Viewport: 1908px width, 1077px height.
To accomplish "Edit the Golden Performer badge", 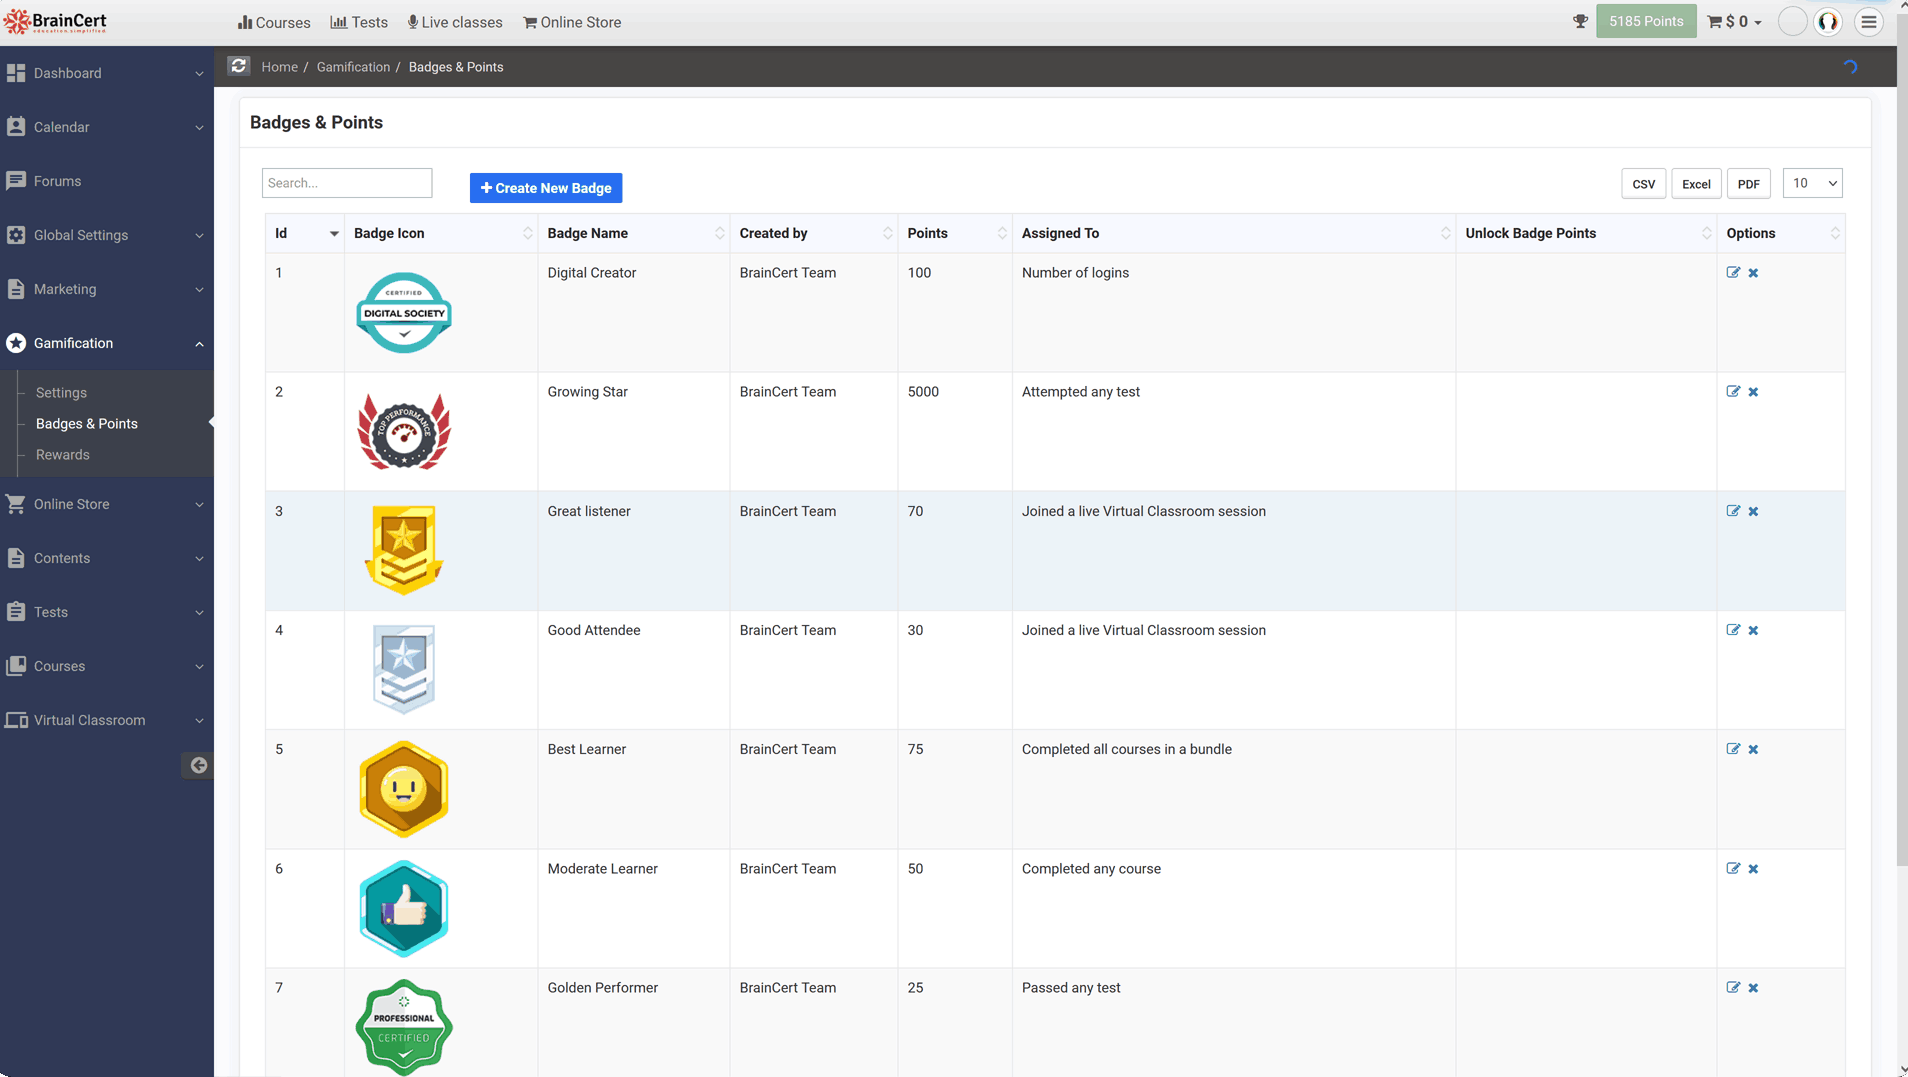I will 1733,987.
